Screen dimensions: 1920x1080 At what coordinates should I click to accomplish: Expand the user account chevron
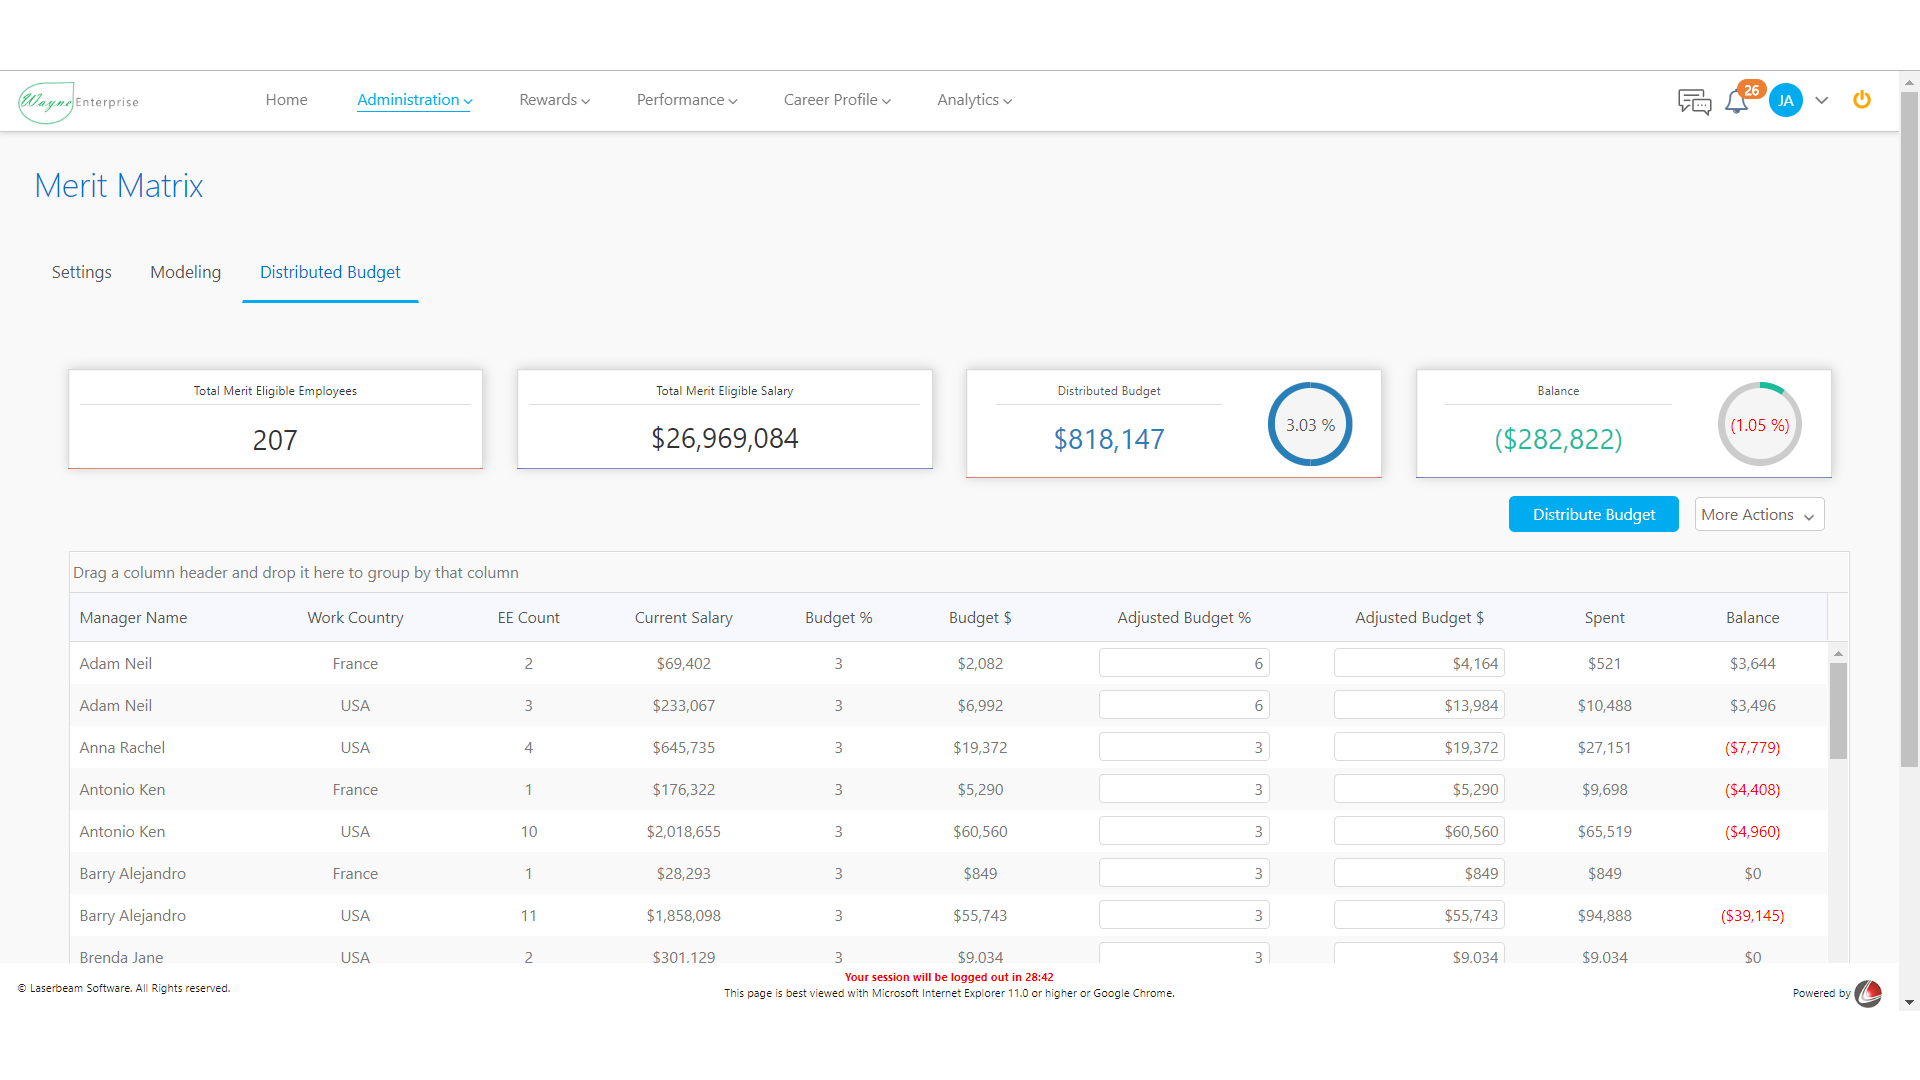point(1822,100)
